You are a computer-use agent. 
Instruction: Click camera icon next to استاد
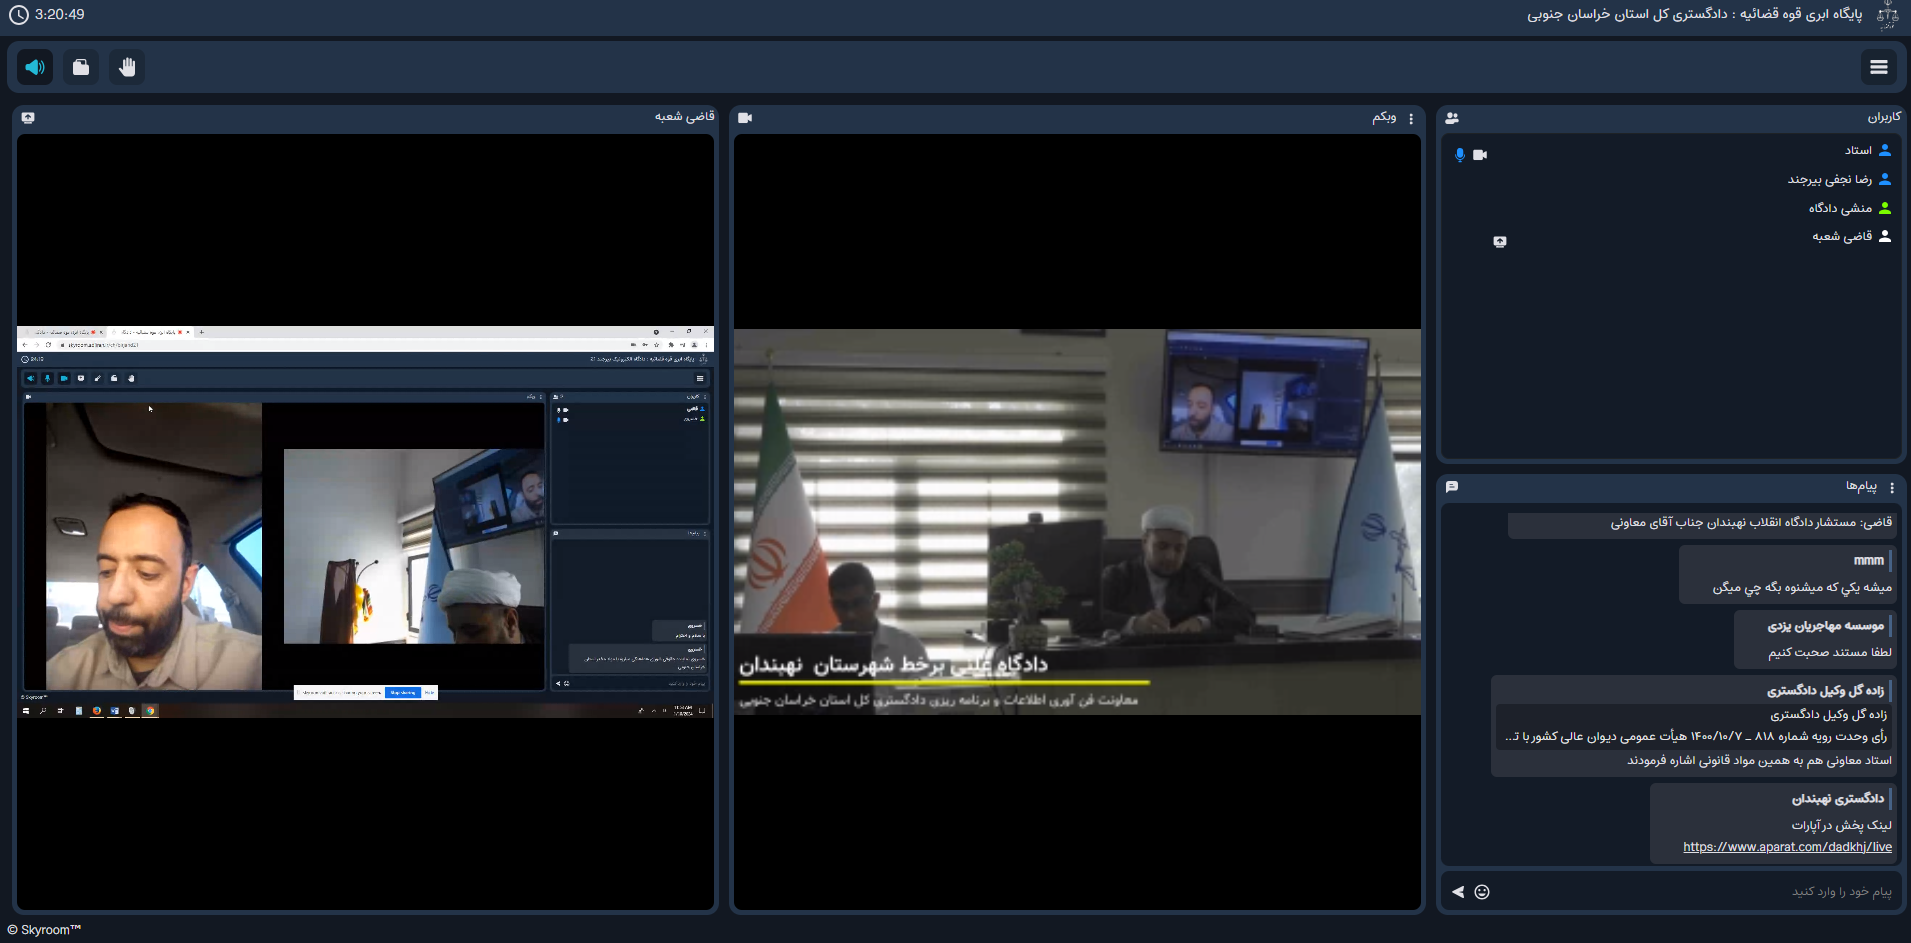1480,155
